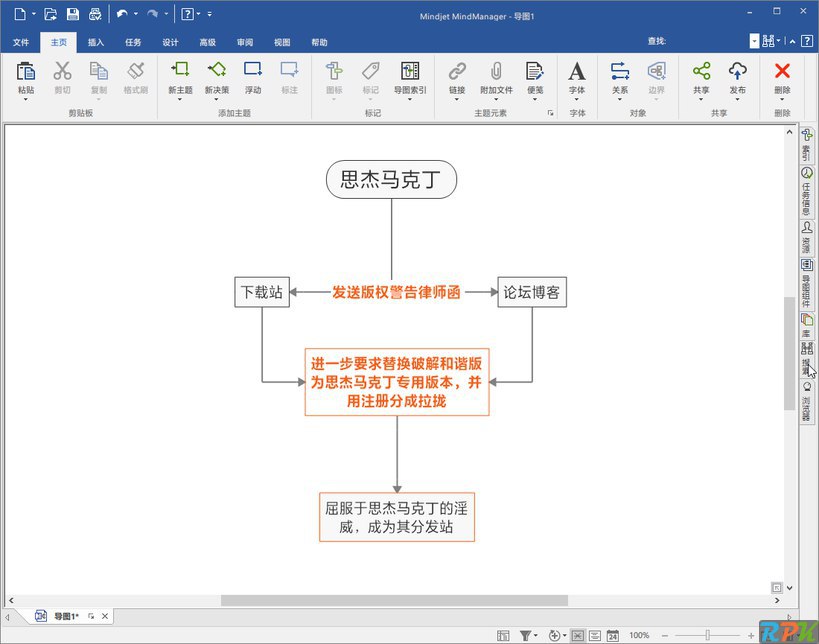Insert a 关系 relationship
Screen dimensions: 819x644
(x=620, y=71)
